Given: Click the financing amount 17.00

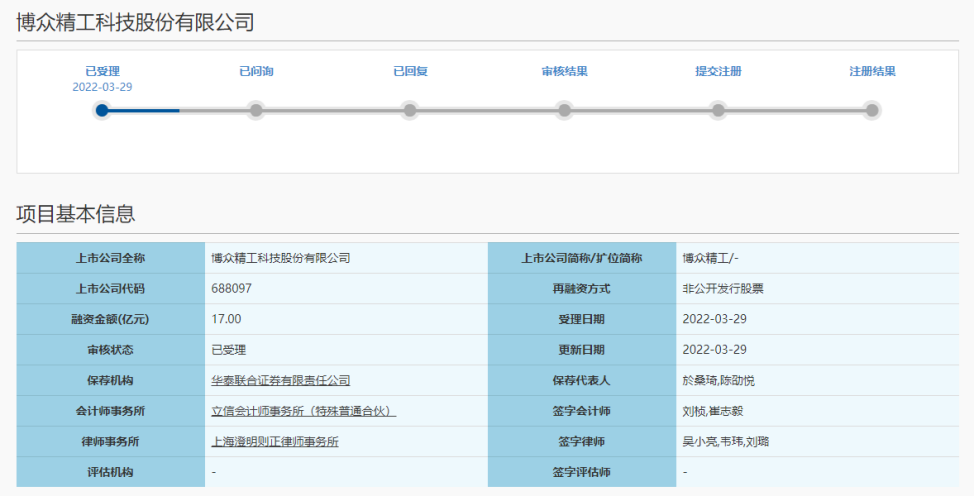Looking at the screenshot, I should (226, 319).
